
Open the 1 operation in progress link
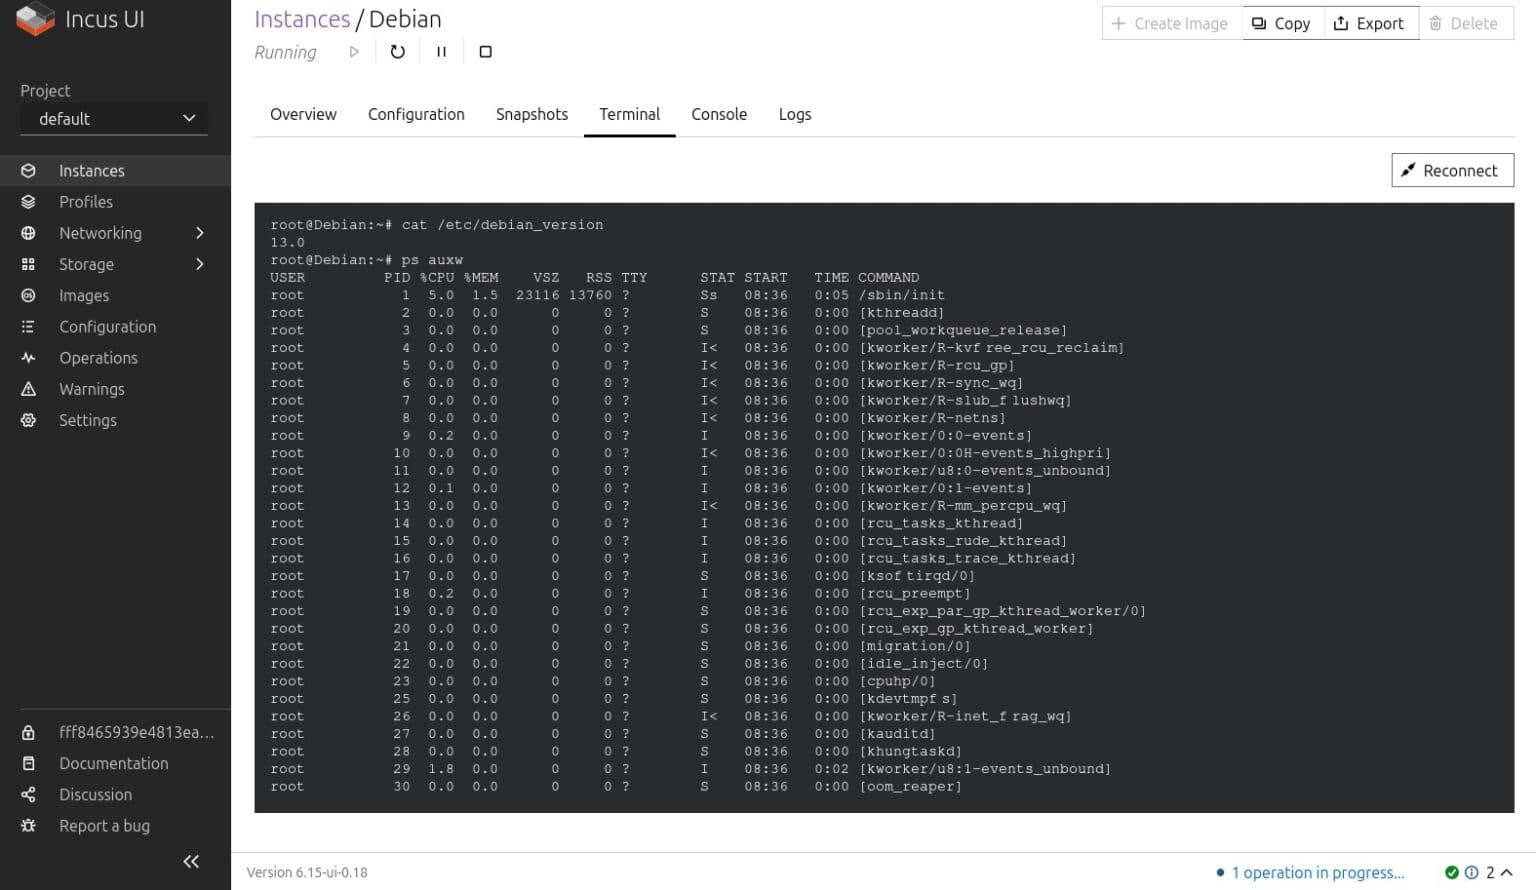(1318, 872)
